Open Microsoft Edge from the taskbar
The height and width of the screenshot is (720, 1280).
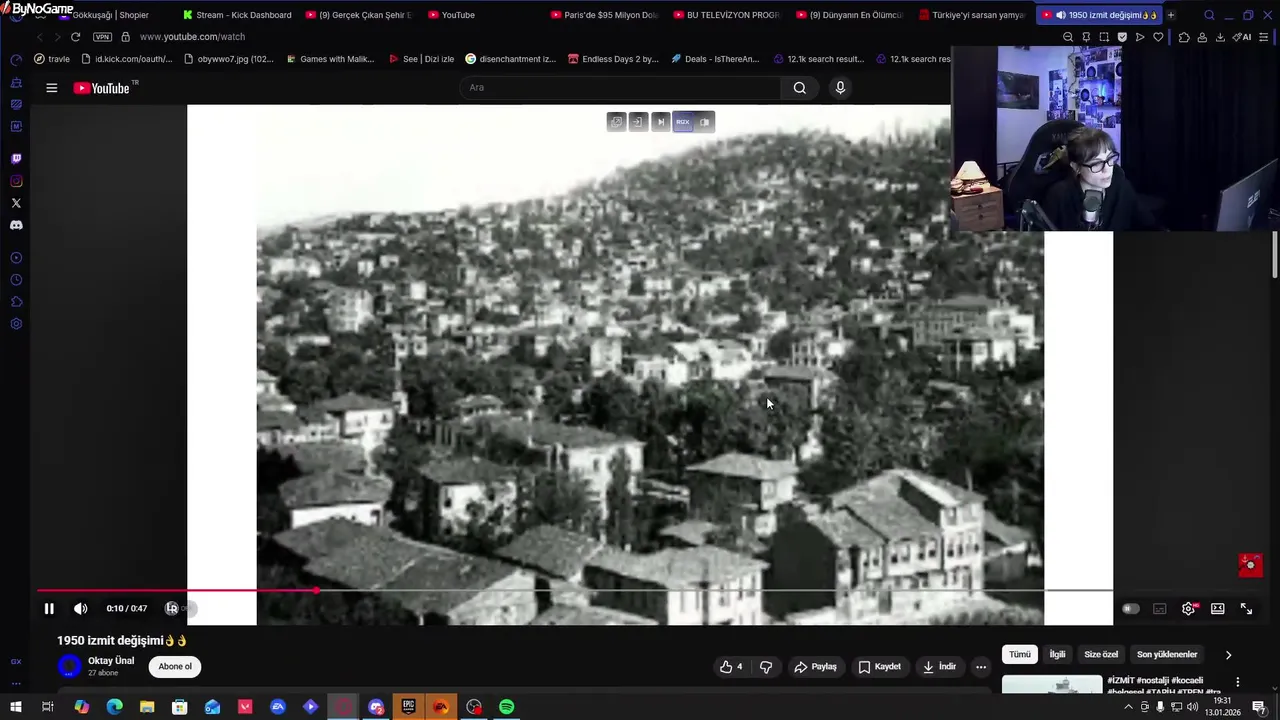point(114,707)
